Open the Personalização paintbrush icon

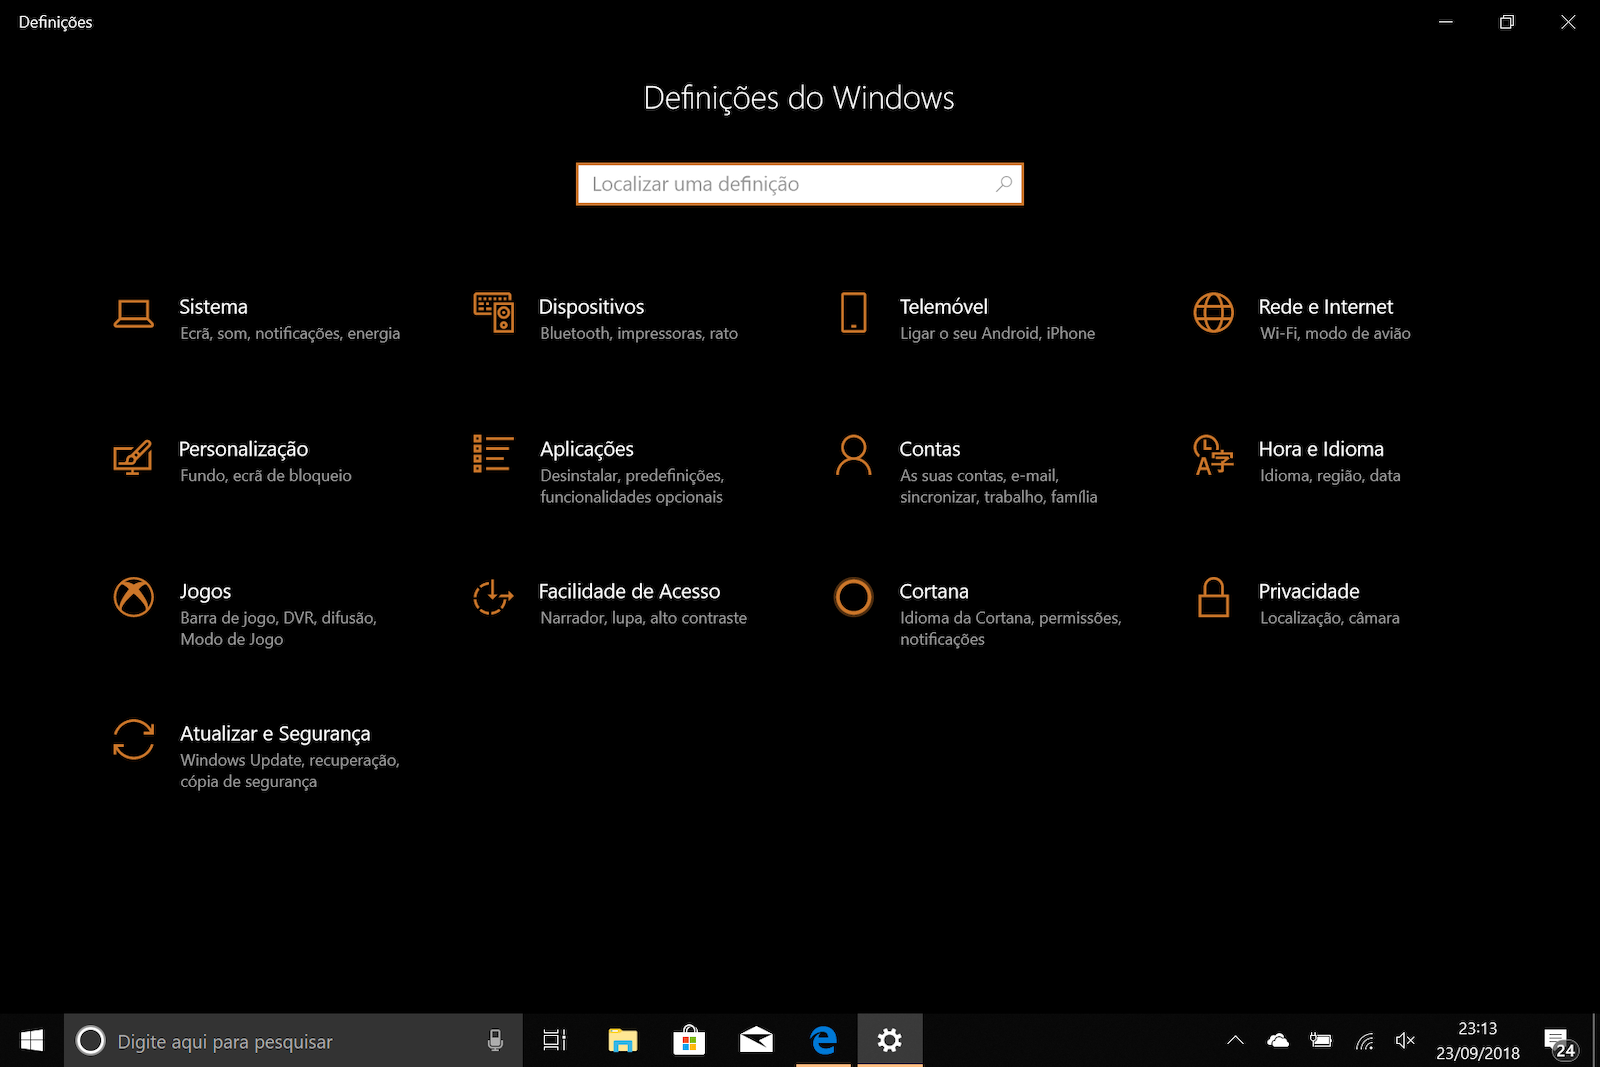coord(133,456)
